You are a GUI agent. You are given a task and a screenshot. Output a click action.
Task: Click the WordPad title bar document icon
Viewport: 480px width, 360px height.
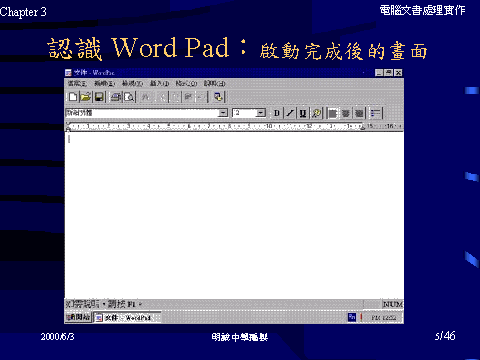click(x=68, y=73)
